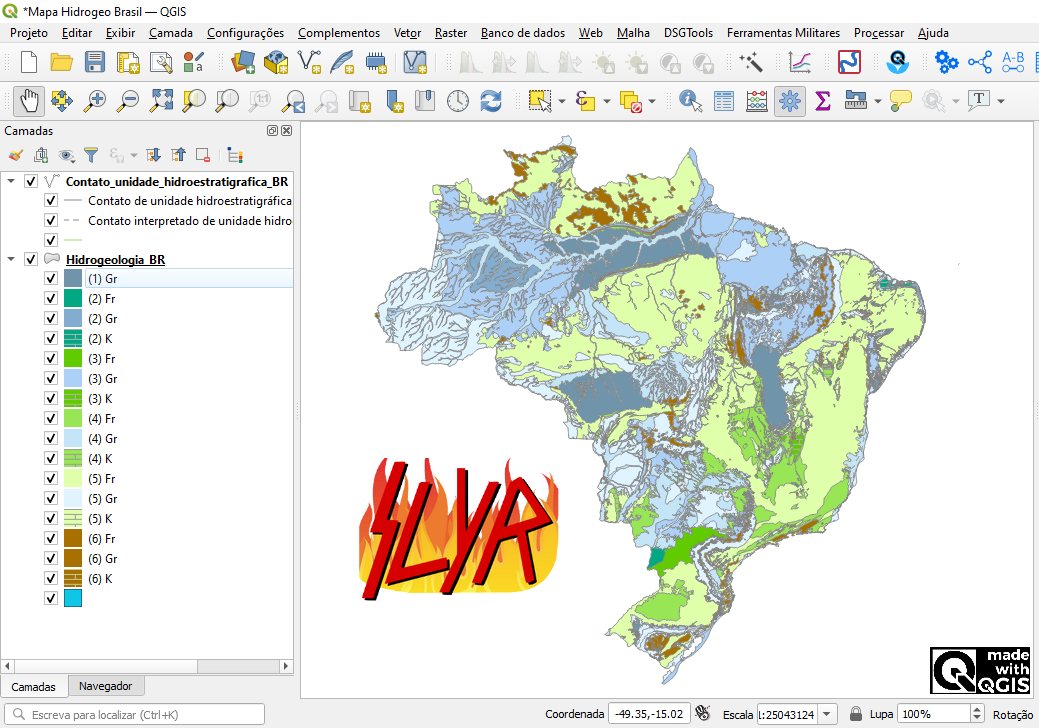Collapse the Contato_unidade_hidroestratigrafica_BR layer tree
1039x728 pixels.
(11, 181)
